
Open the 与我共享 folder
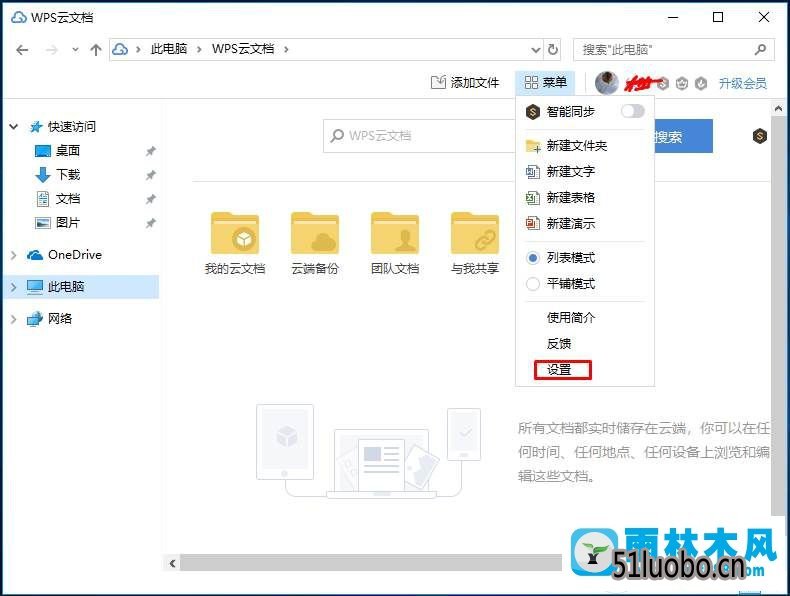tap(475, 244)
